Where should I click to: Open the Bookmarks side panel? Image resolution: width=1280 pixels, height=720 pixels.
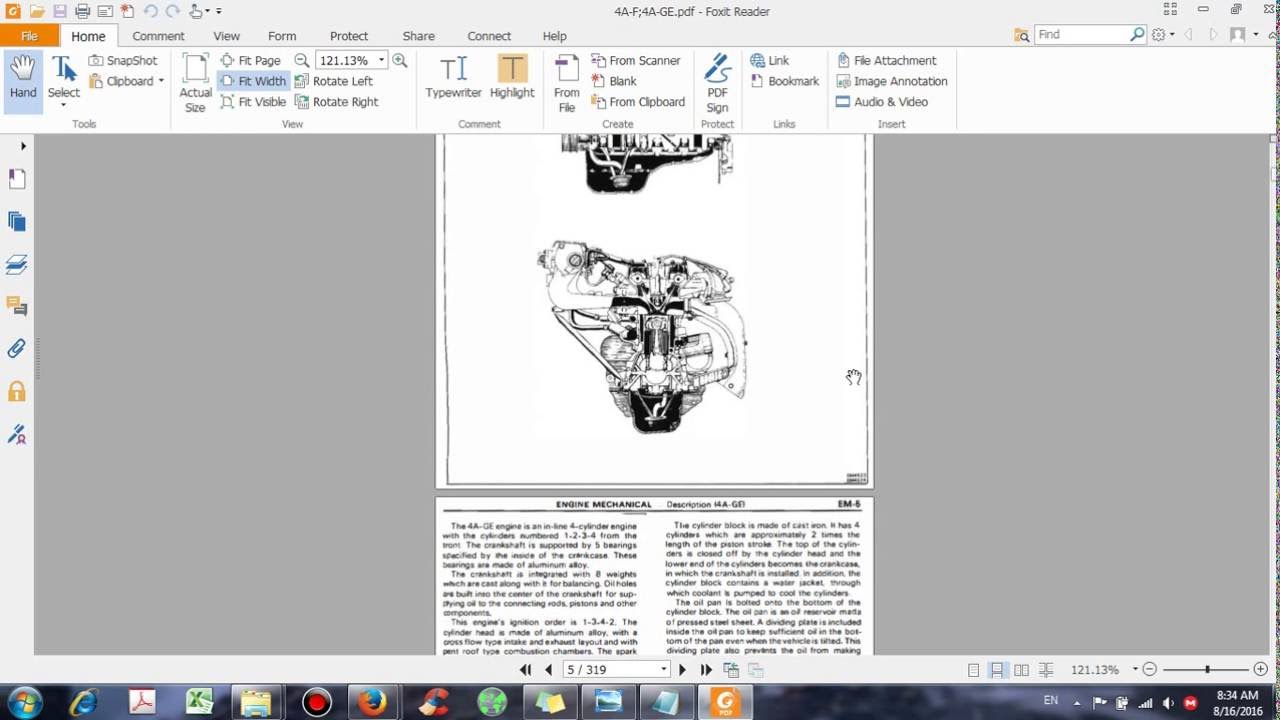coord(16,179)
